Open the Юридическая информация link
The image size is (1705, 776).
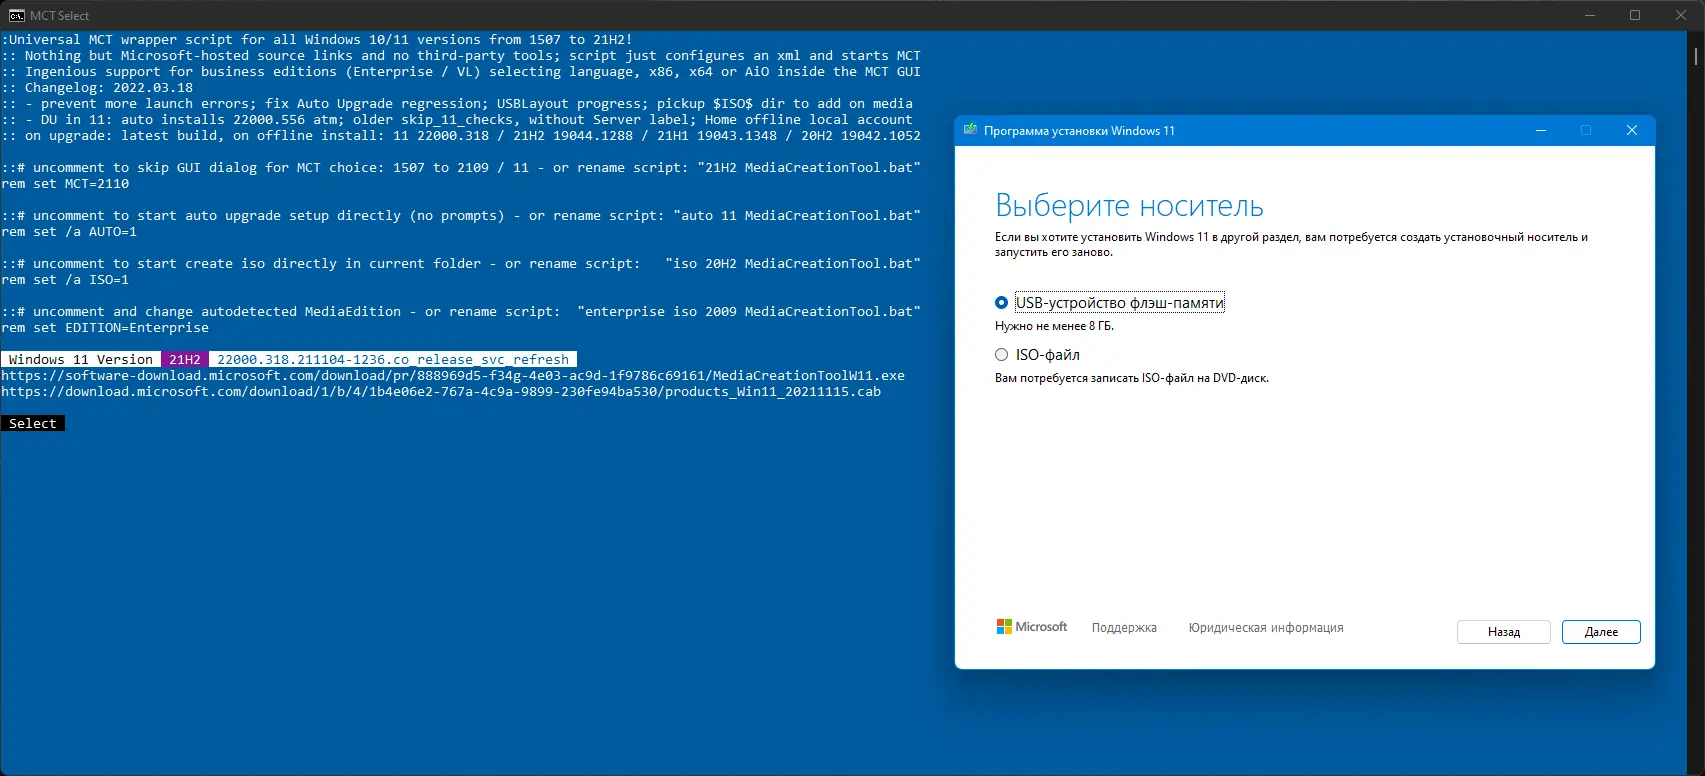(x=1266, y=628)
